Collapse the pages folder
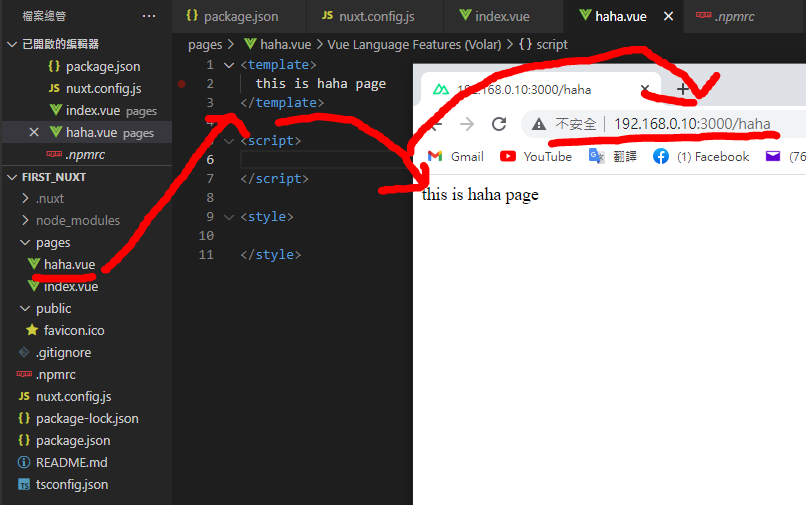 tap(52, 242)
